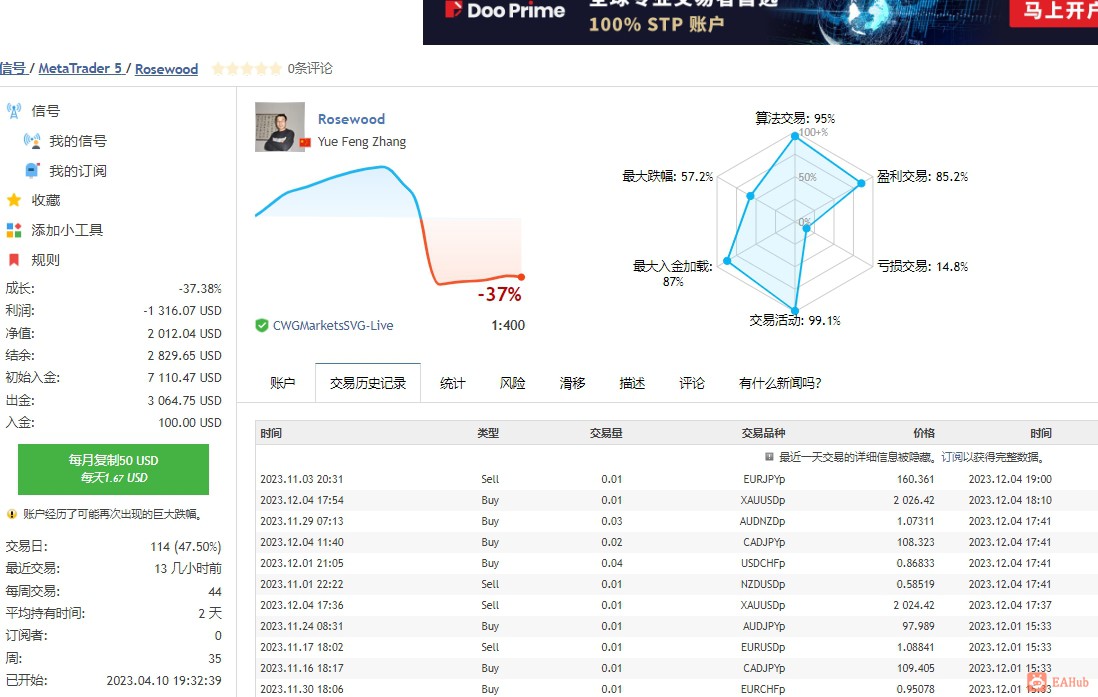Click the AUDNZDp symbol cell
The image size is (1098, 697).
(763, 521)
